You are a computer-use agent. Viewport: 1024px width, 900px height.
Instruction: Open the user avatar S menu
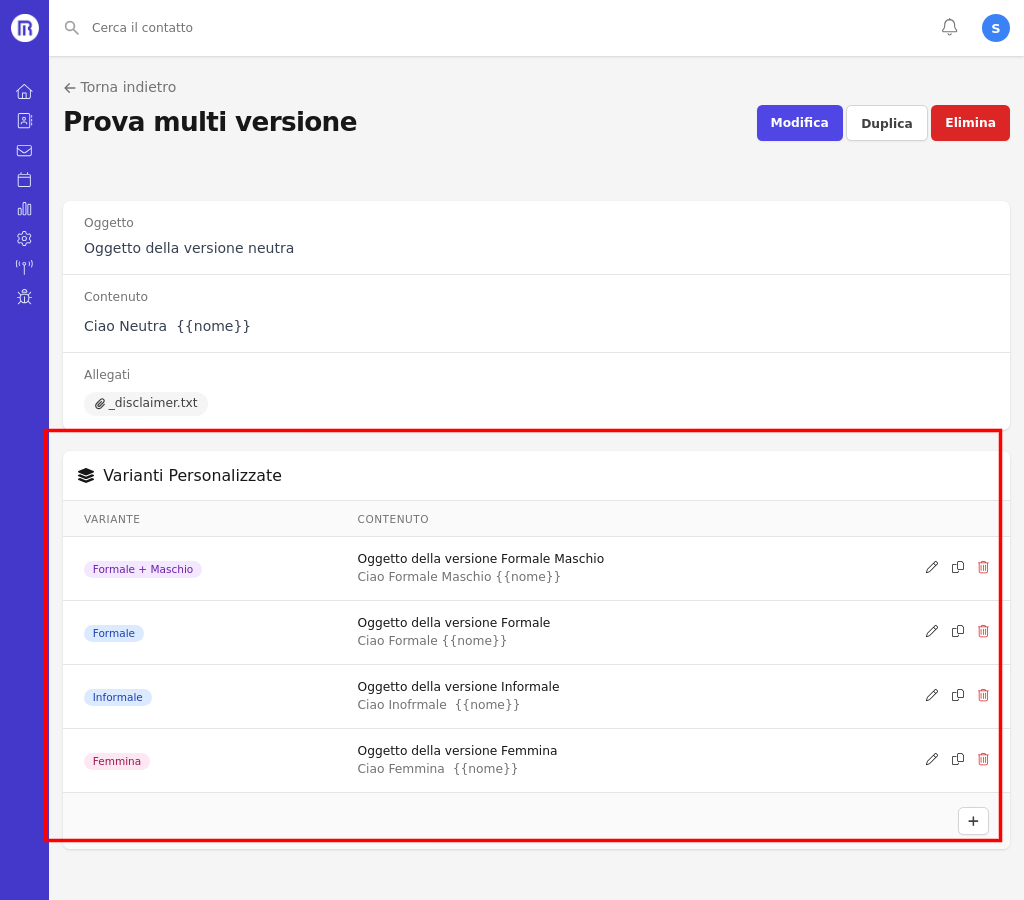pyautogui.click(x=995, y=28)
